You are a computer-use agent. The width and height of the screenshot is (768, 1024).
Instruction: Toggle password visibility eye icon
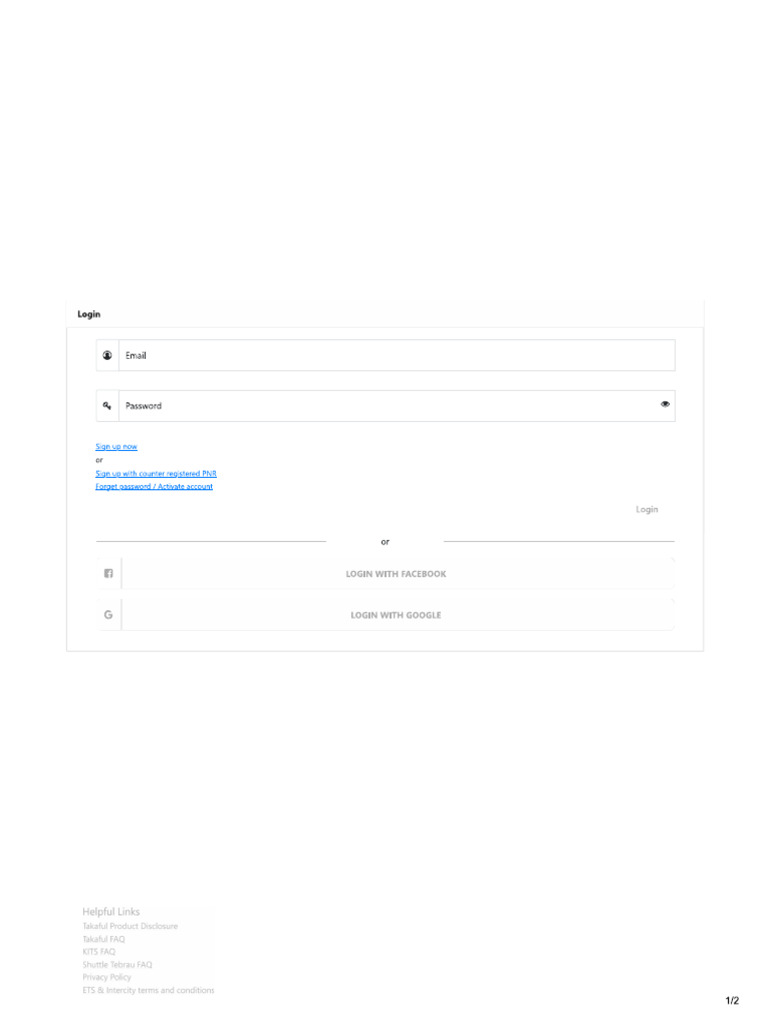[665, 405]
